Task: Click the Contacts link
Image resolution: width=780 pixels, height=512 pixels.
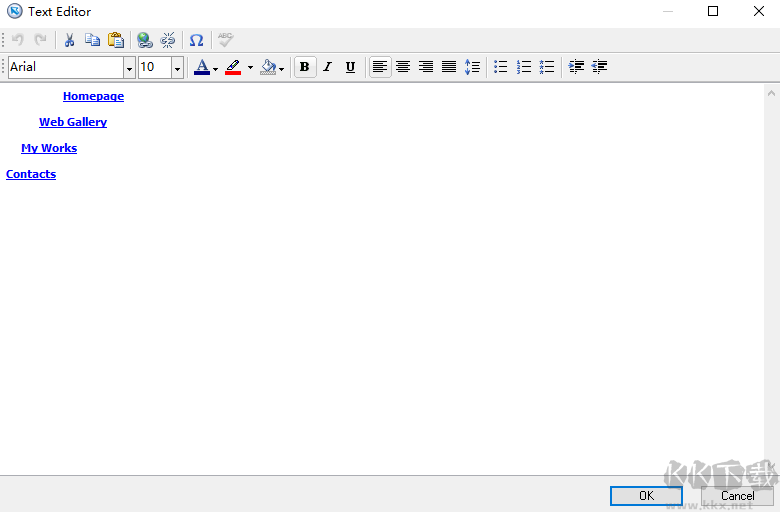Action: [31, 174]
